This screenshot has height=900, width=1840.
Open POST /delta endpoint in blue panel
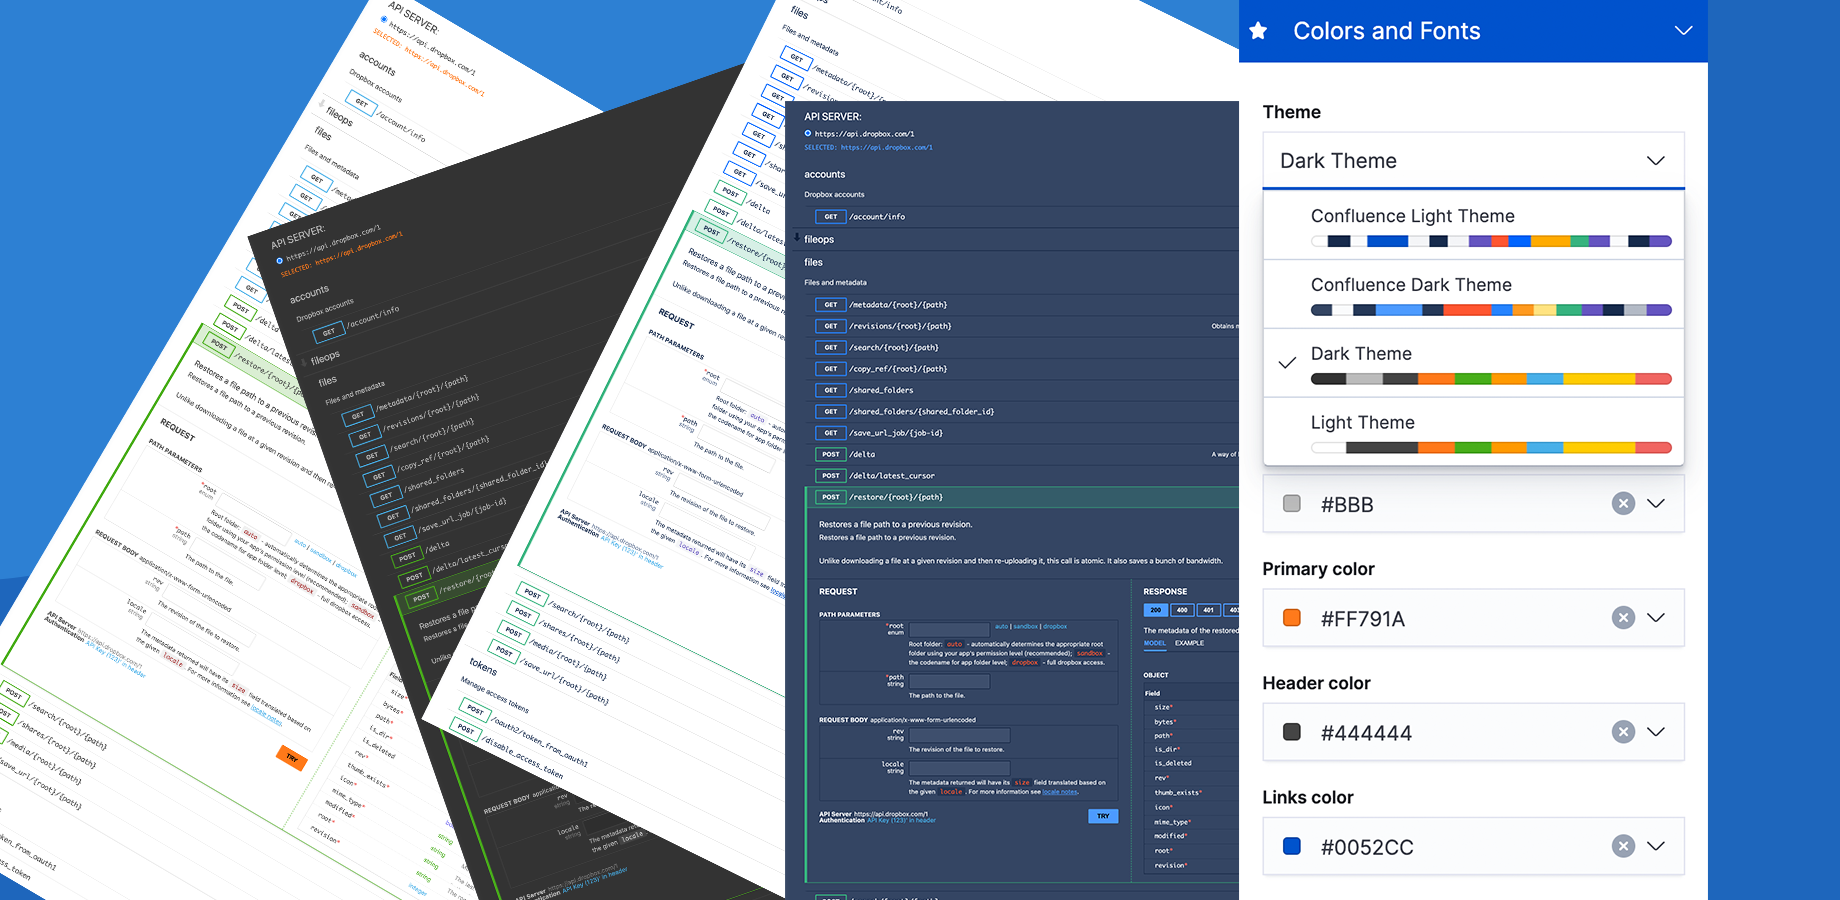click(1022, 454)
